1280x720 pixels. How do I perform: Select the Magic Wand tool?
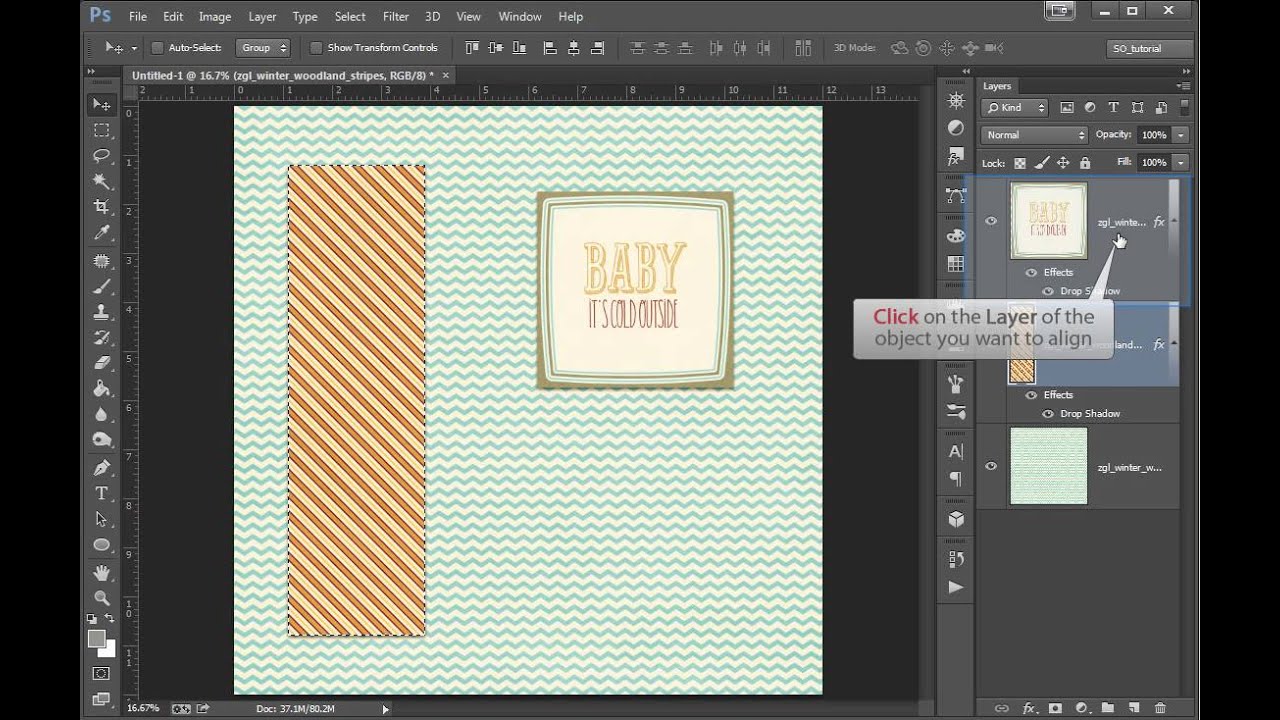click(x=101, y=181)
